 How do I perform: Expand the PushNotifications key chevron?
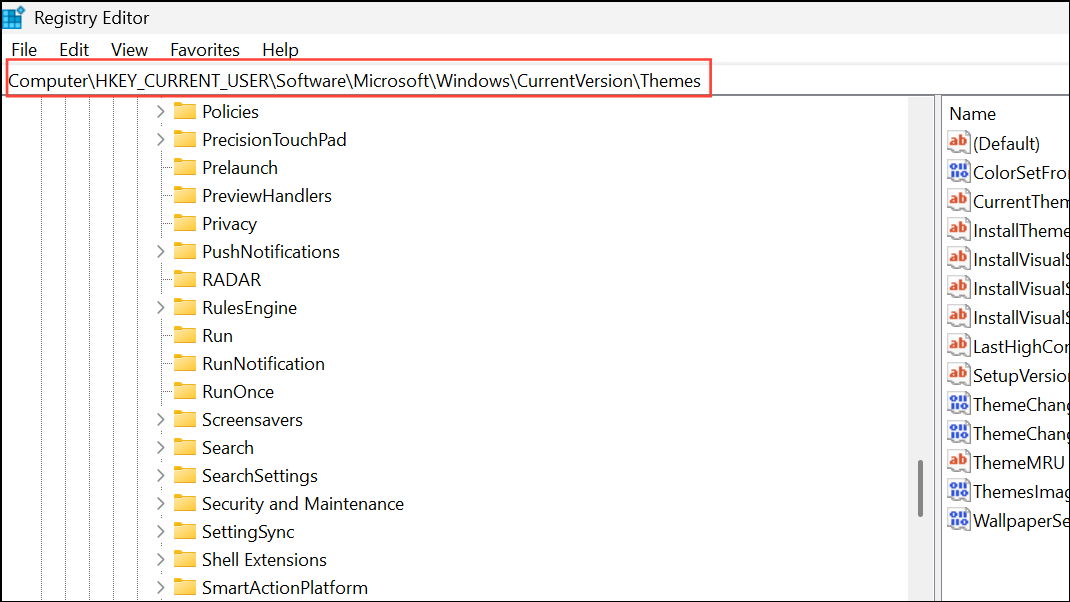pos(161,252)
